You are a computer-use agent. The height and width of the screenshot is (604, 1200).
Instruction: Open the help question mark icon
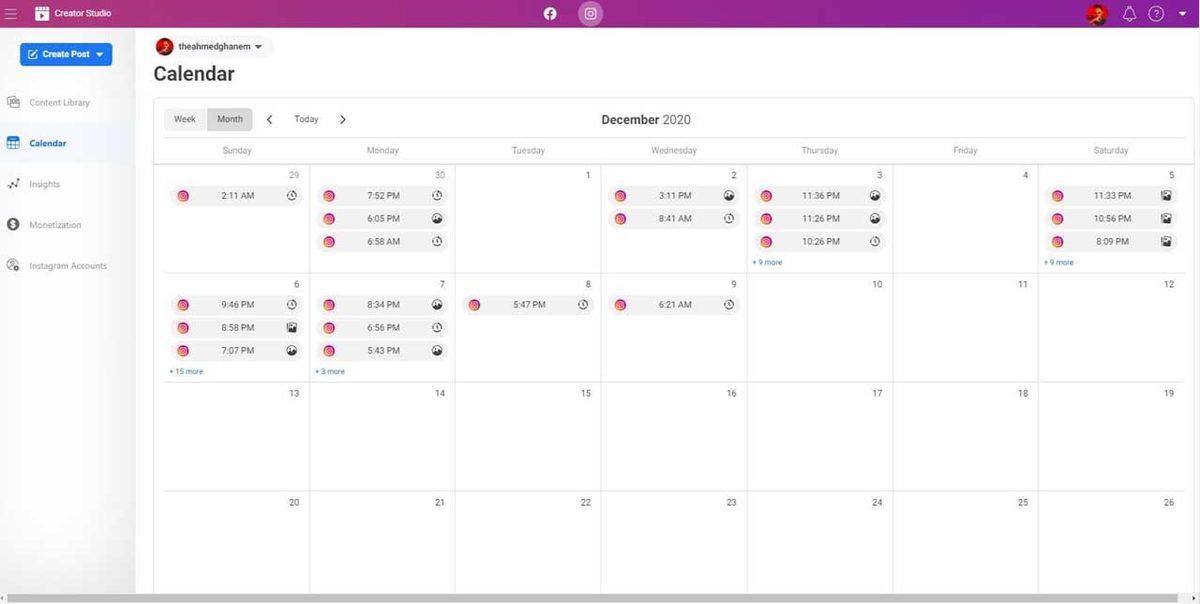click(1156, 14)
